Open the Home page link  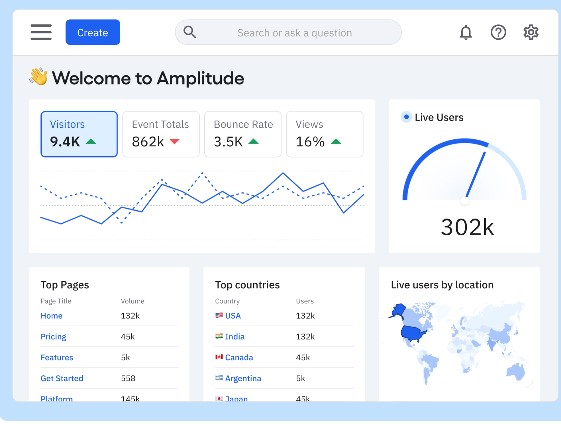(52, 316)
